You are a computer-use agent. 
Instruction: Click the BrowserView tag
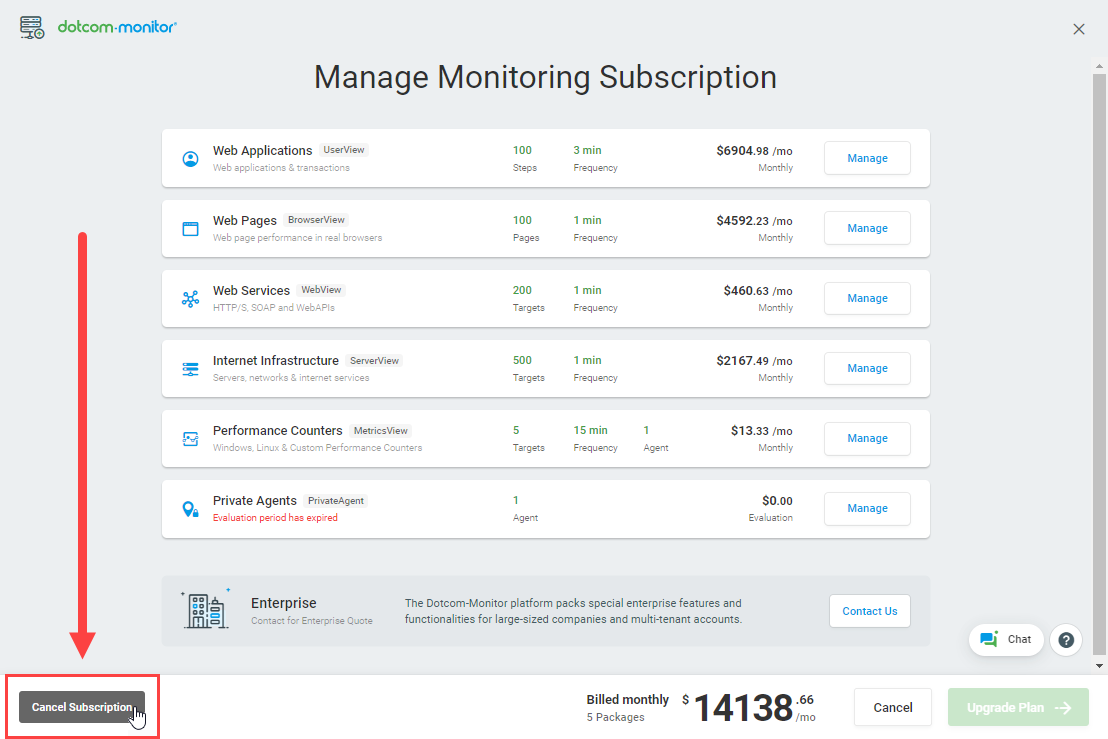coord(317,220)
